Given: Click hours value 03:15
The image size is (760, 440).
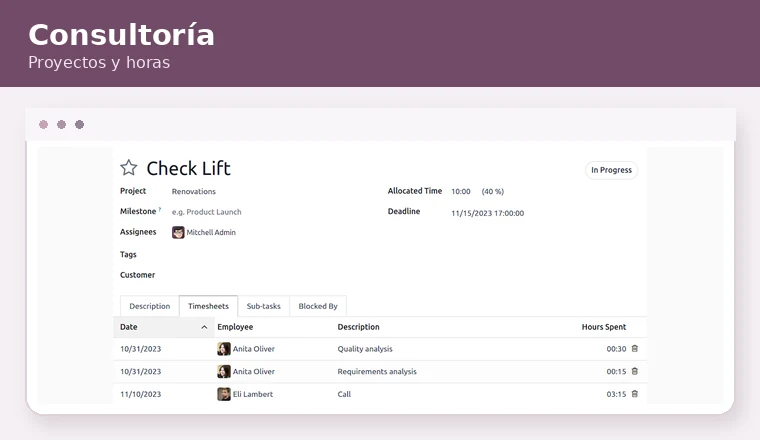Looking at the screenshot, I should [x=616, y=394].
